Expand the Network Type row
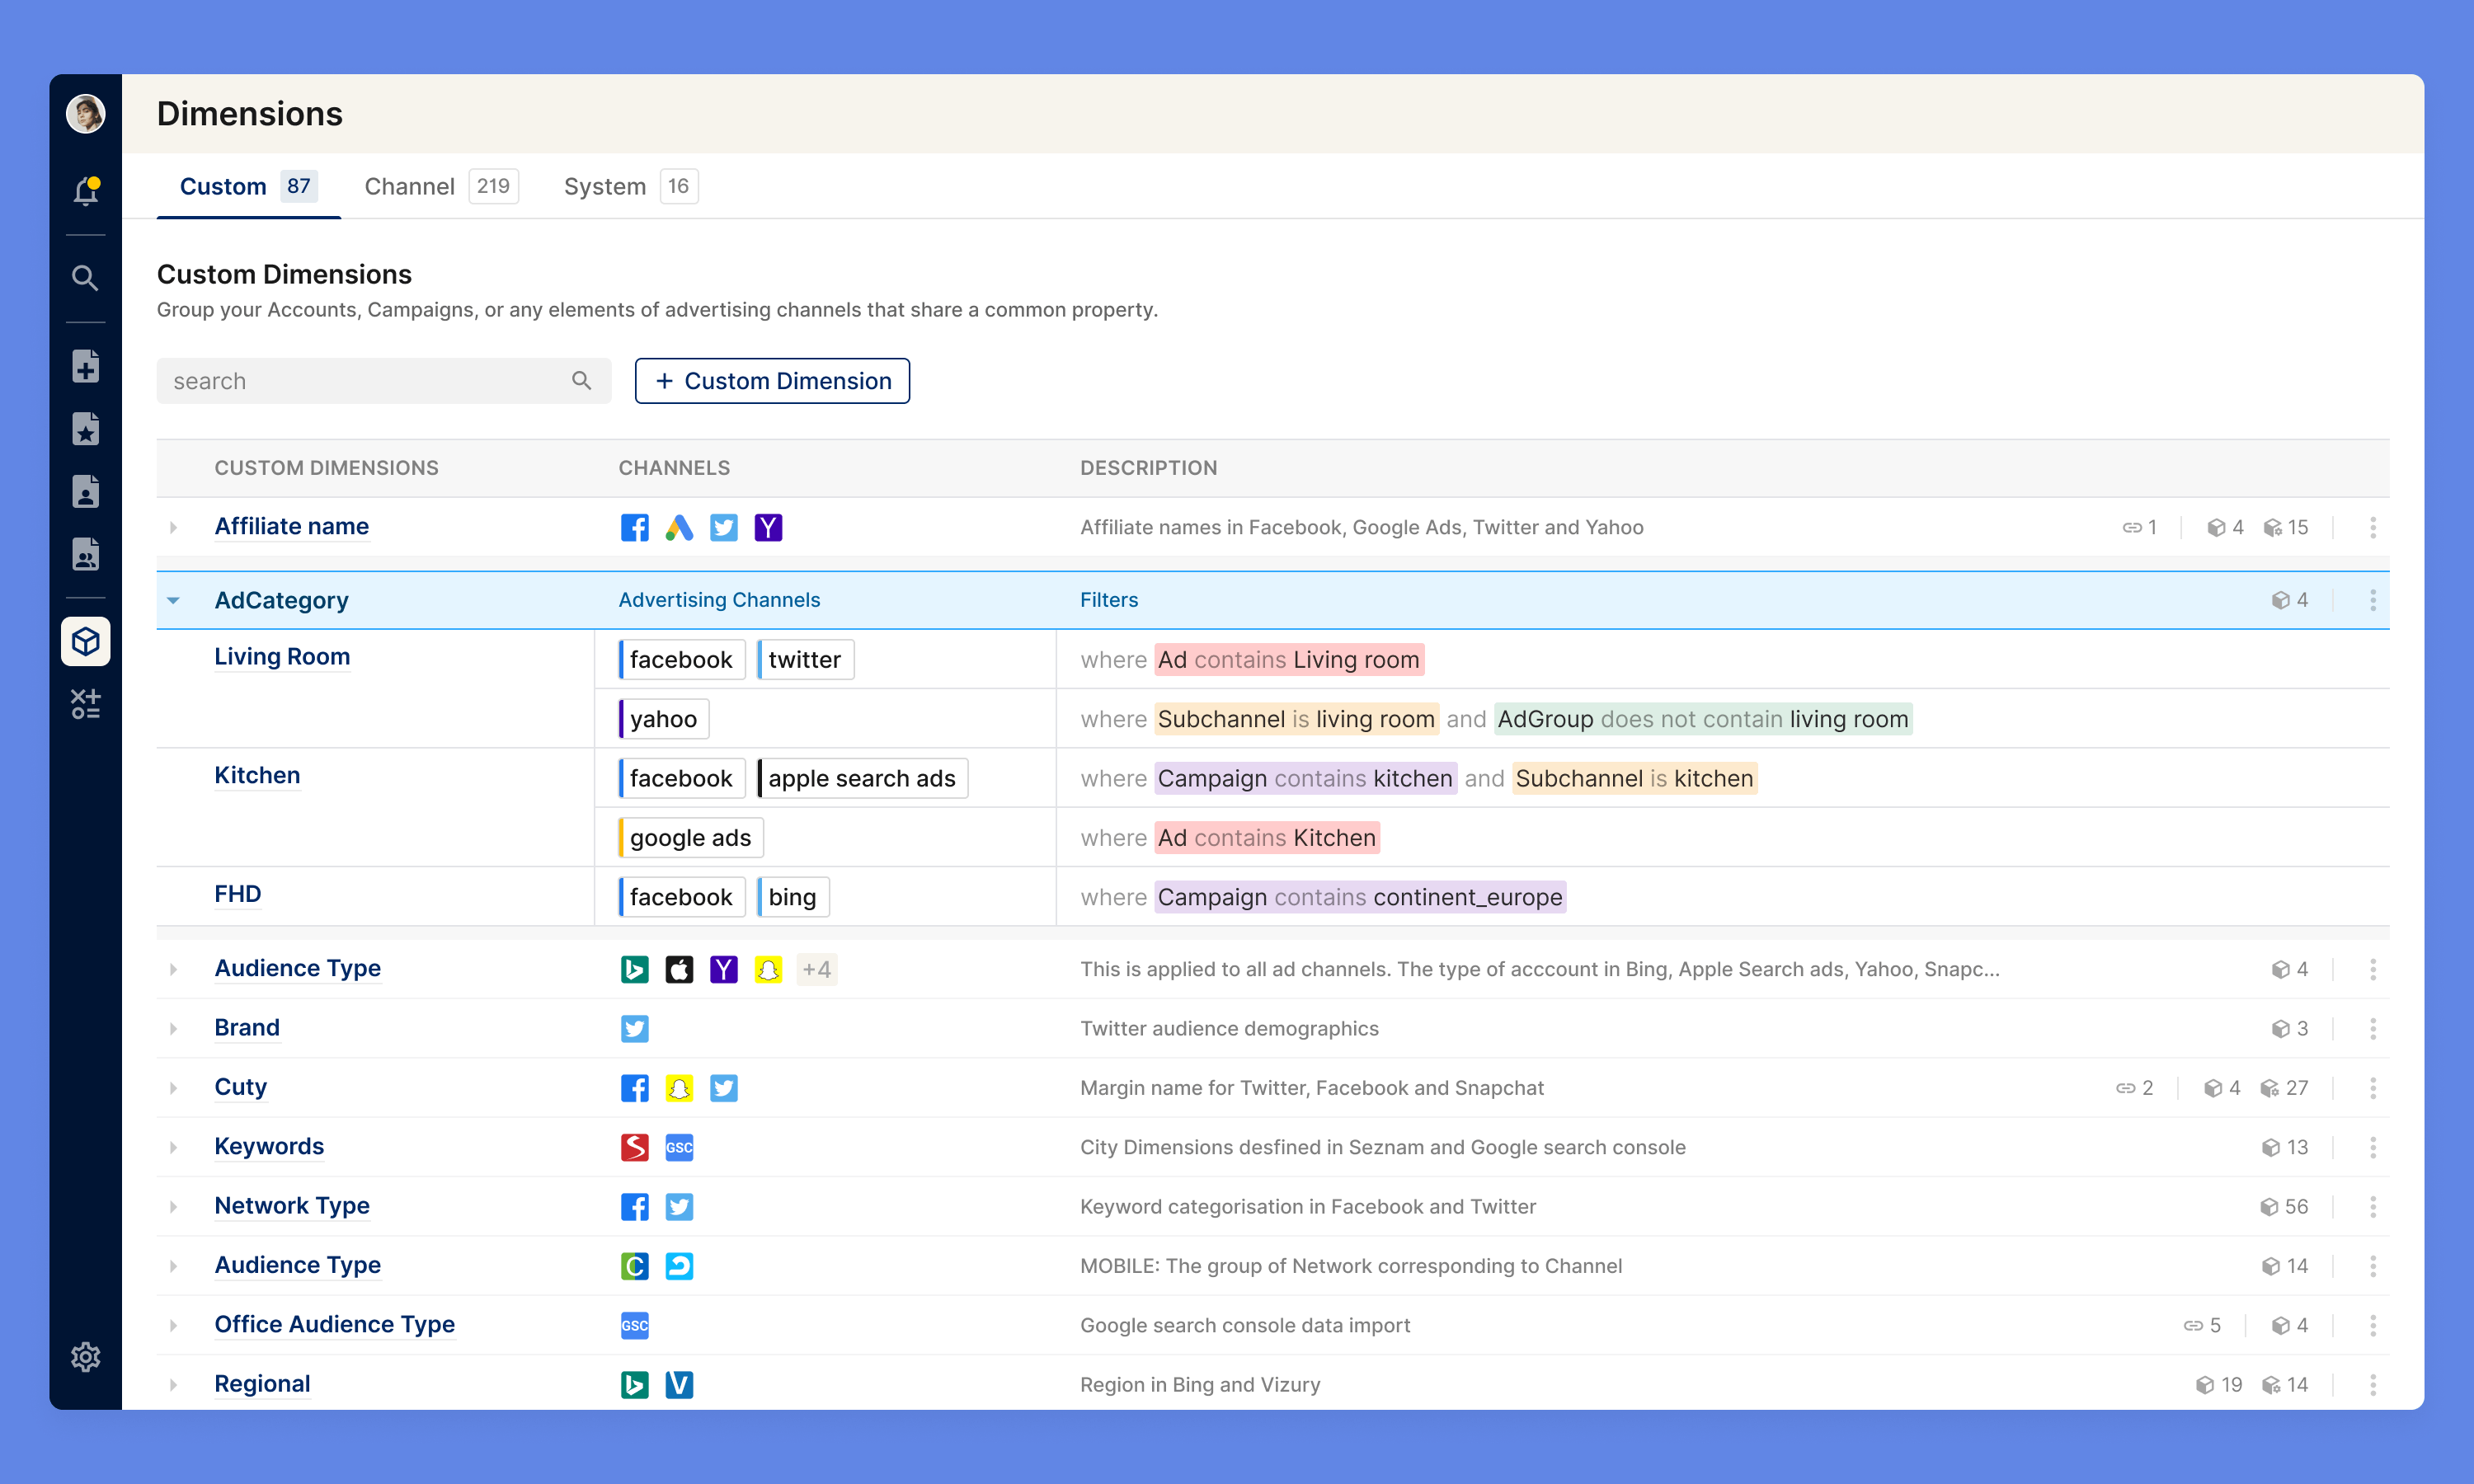The image size is (2474, 1484). pyautogui.click(x=173, y=1206)
